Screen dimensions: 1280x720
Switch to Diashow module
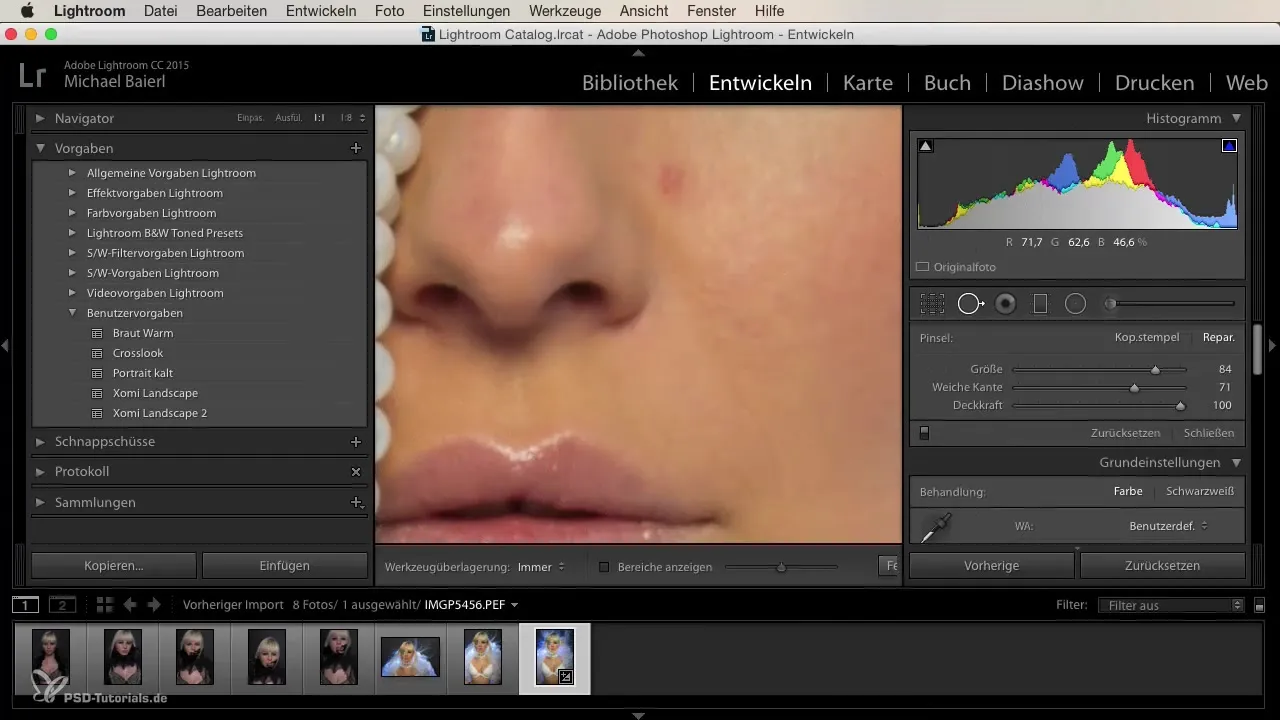coord(1043,83)
